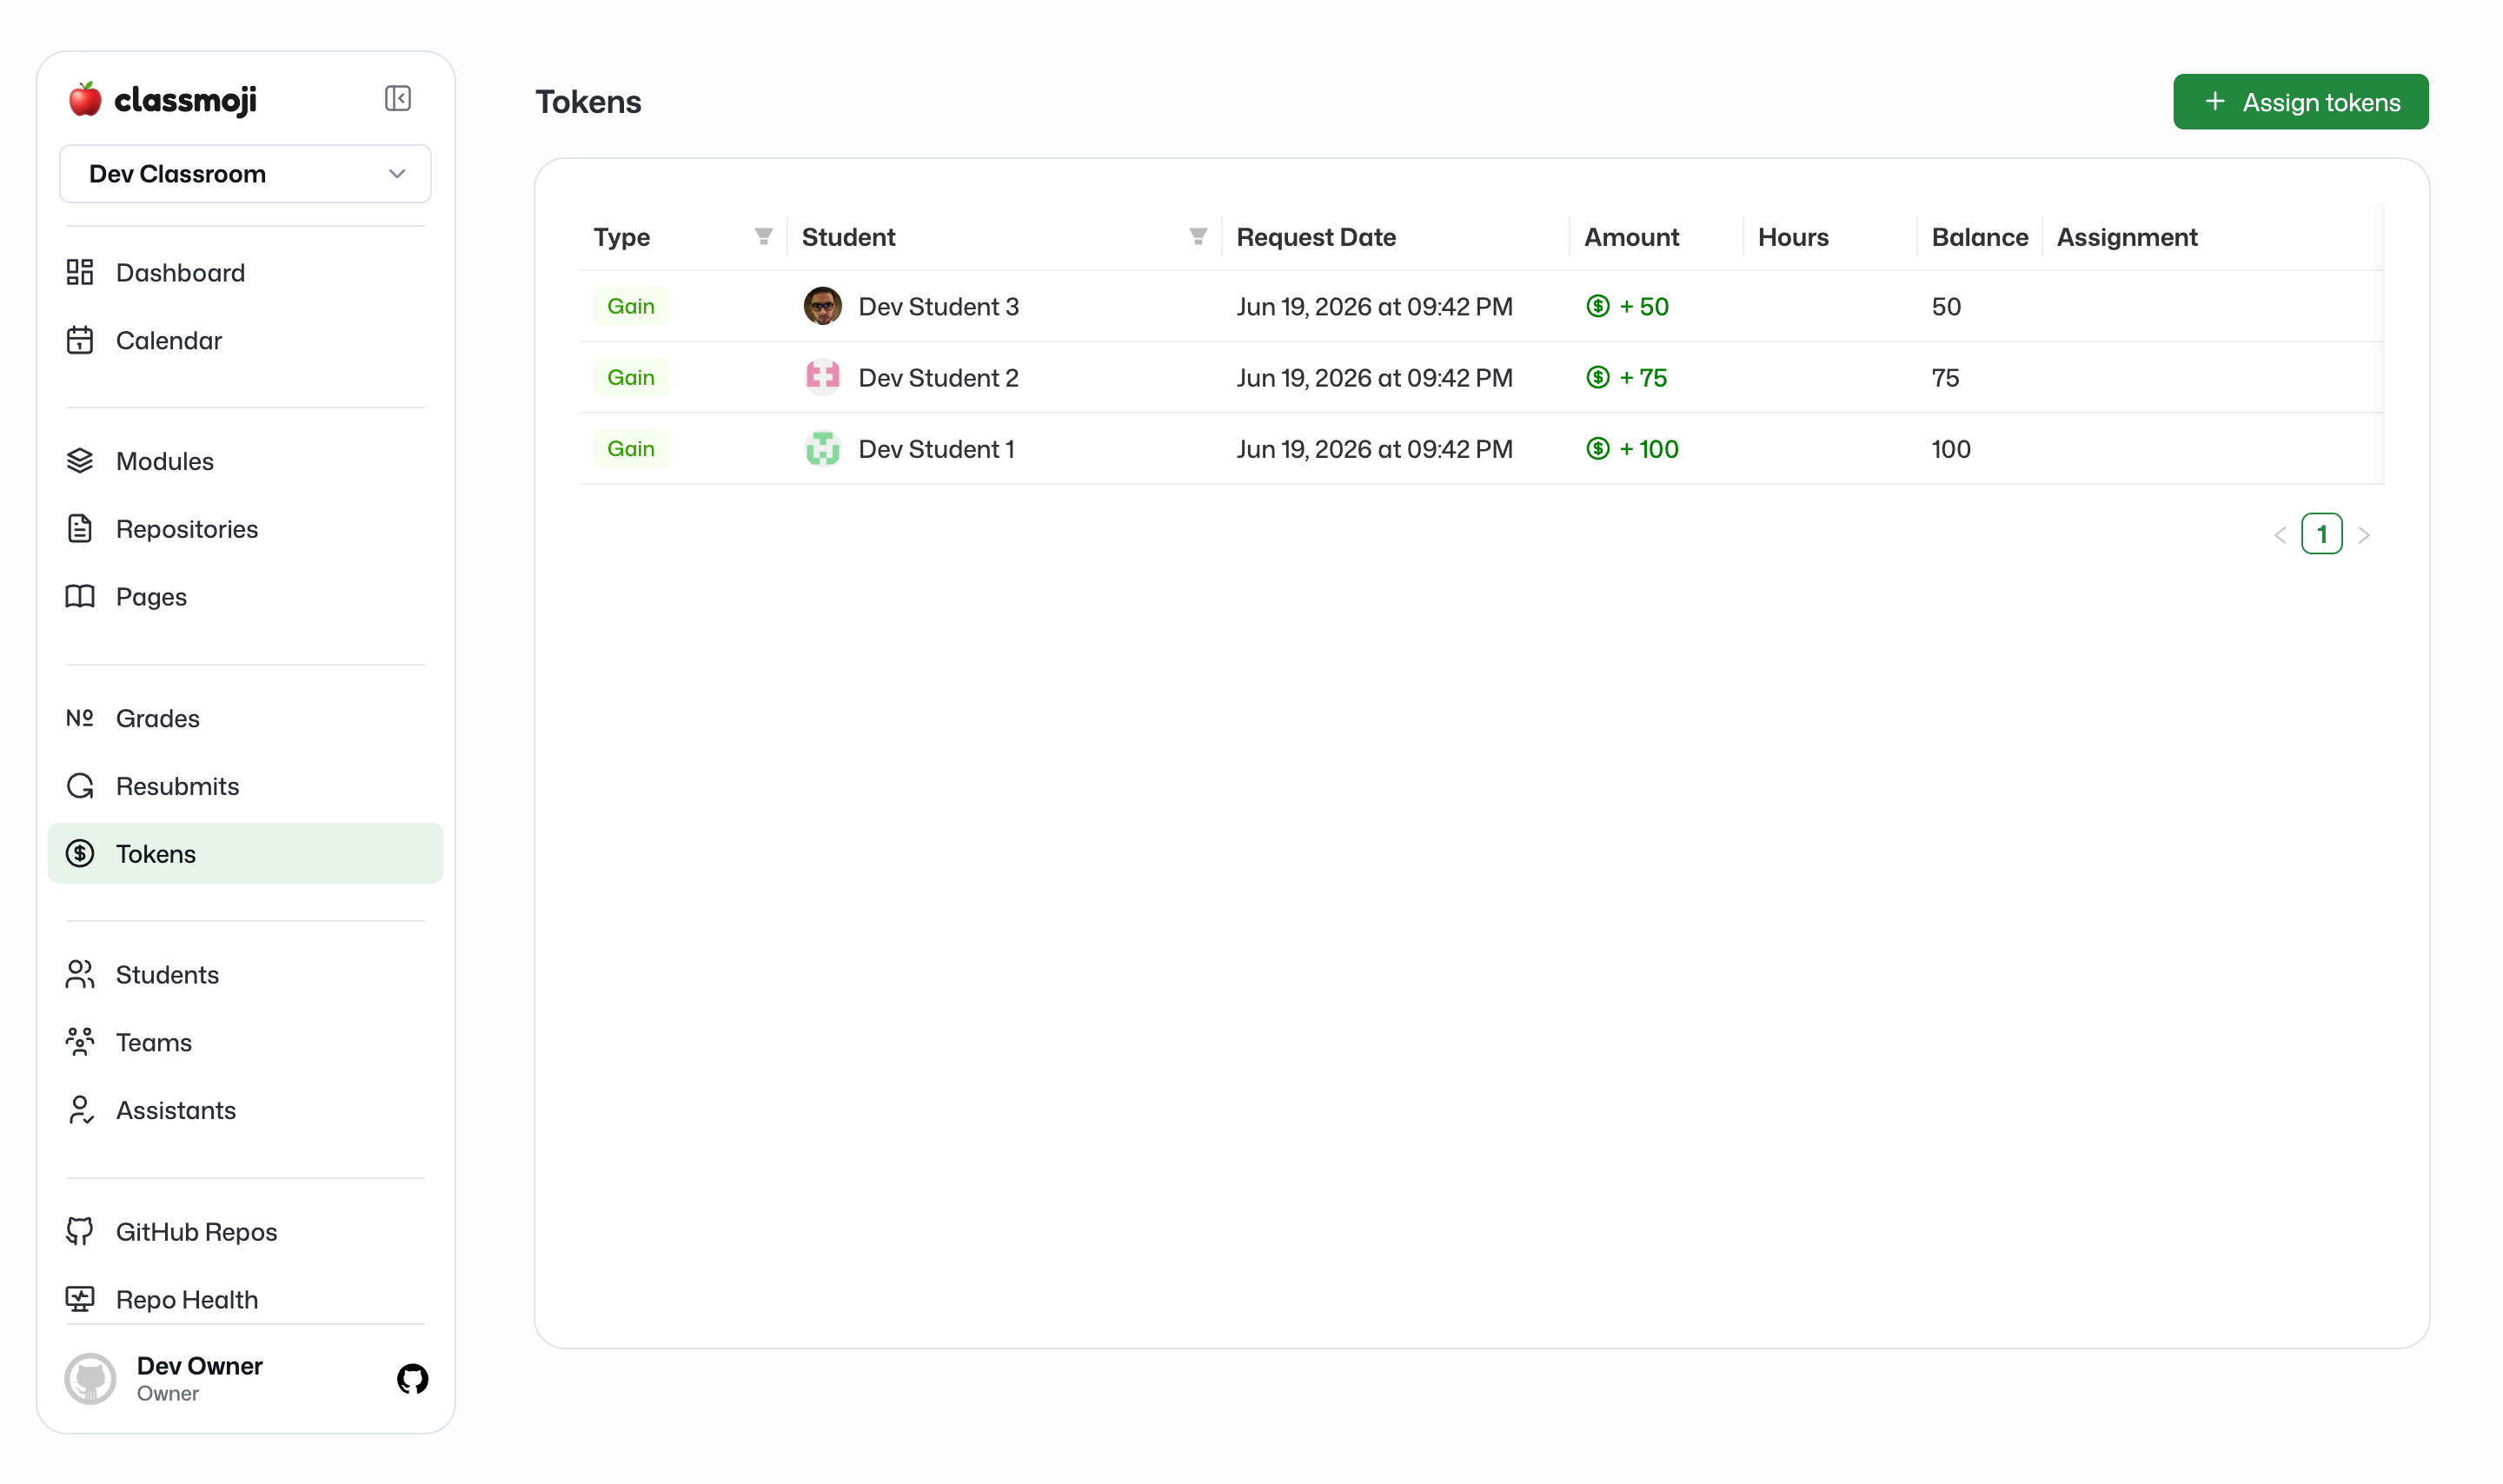Screen dimensions: 2503x1484
Task: Click the Repositories document icon
Action: click(x=80, y=528)
